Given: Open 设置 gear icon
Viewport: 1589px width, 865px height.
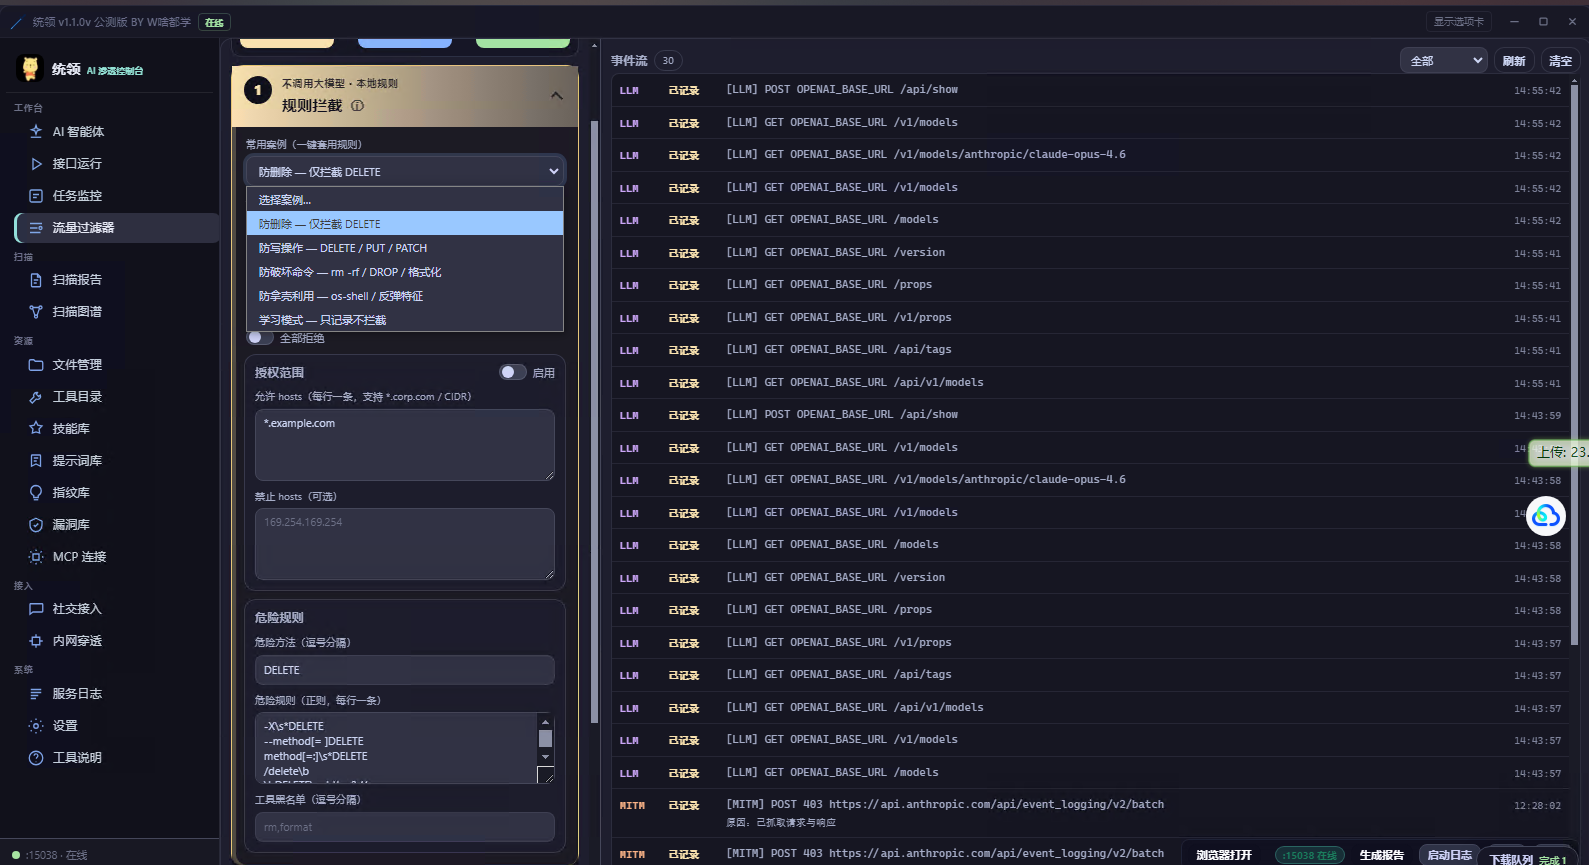Looking at the screenshot, I should [x=36, y=726].
